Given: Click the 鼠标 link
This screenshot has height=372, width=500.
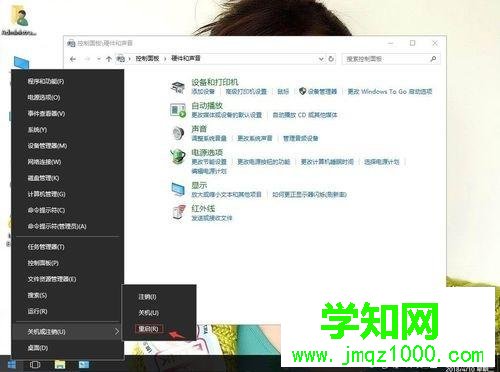Looking at the screenshot, I should click(283, 91).
